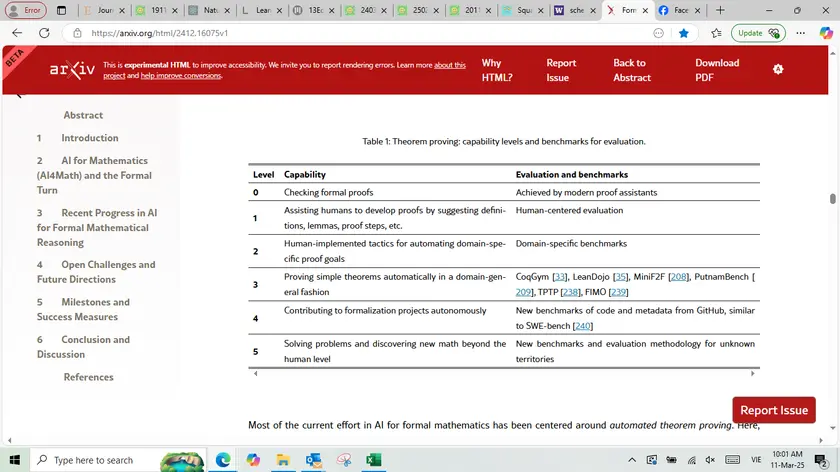Click table scroll right arrow

[x=753, y=373]
